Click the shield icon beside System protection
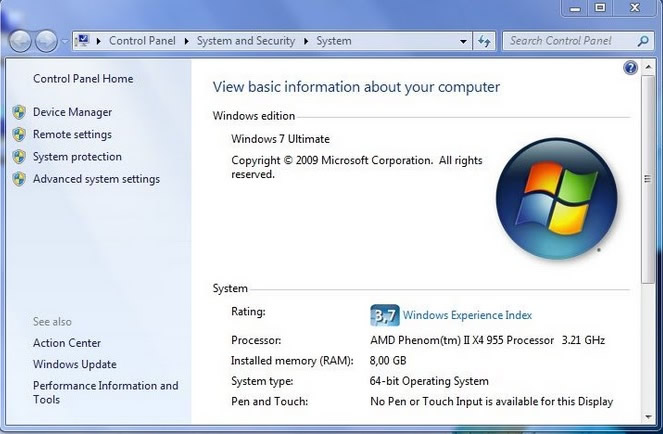663x434 pixels. click(x=19, y=157)
